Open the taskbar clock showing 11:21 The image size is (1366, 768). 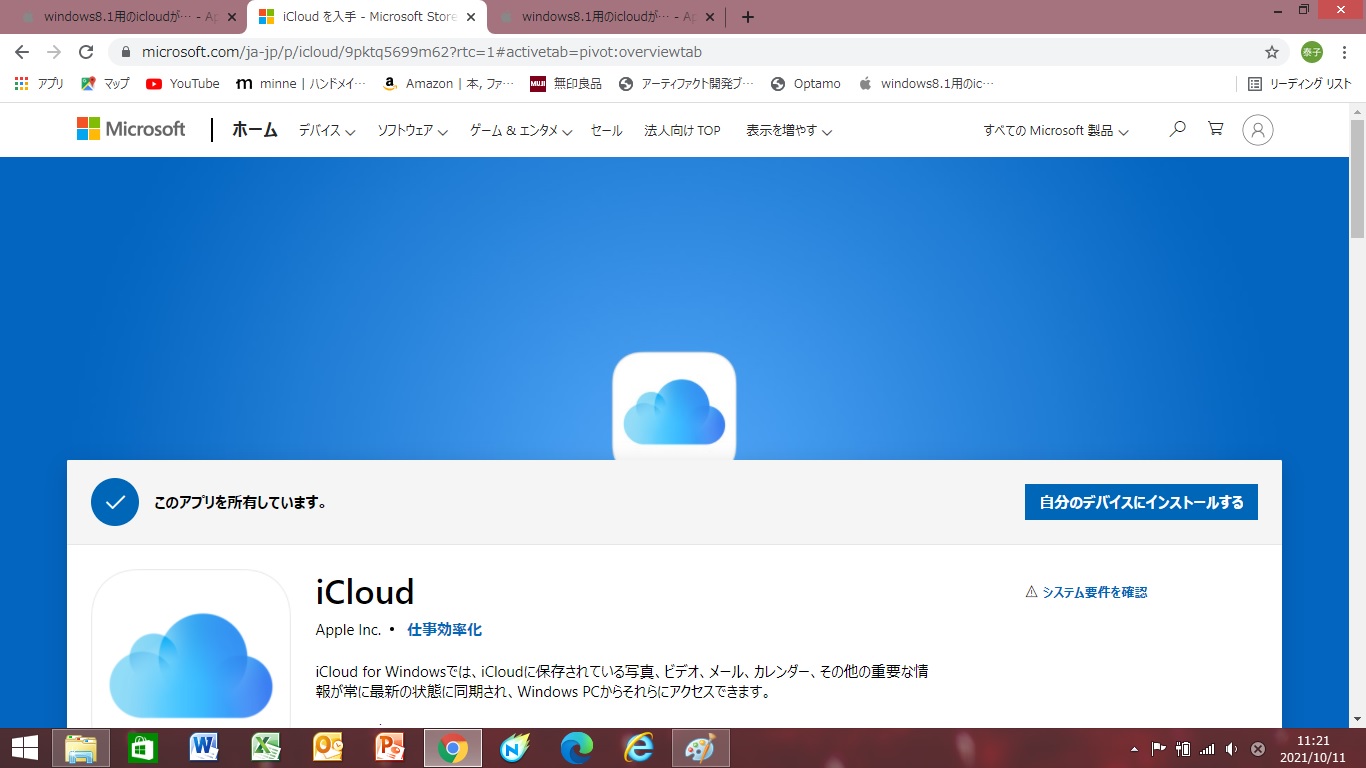click(1312, 748)
